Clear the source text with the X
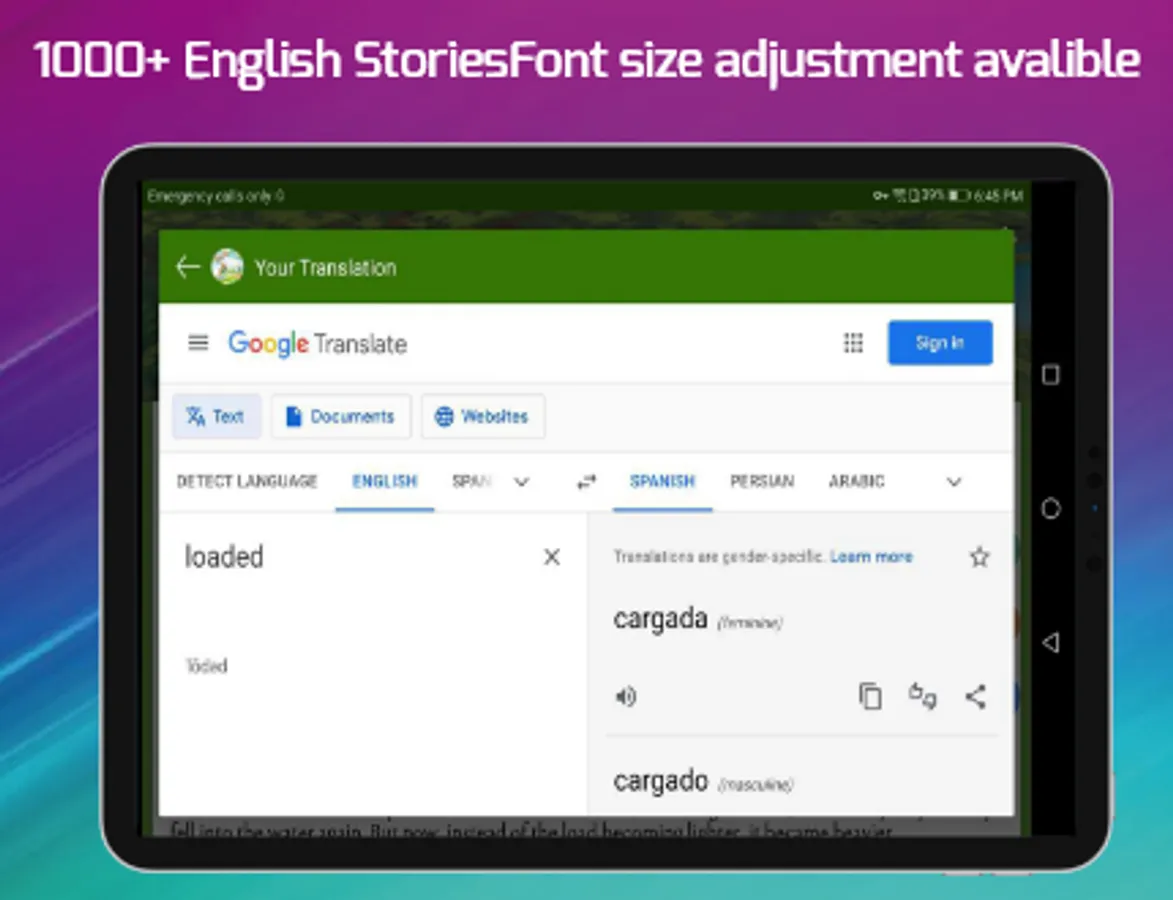This screenshot has width=1173, height=900. click(x=551, y=557)
